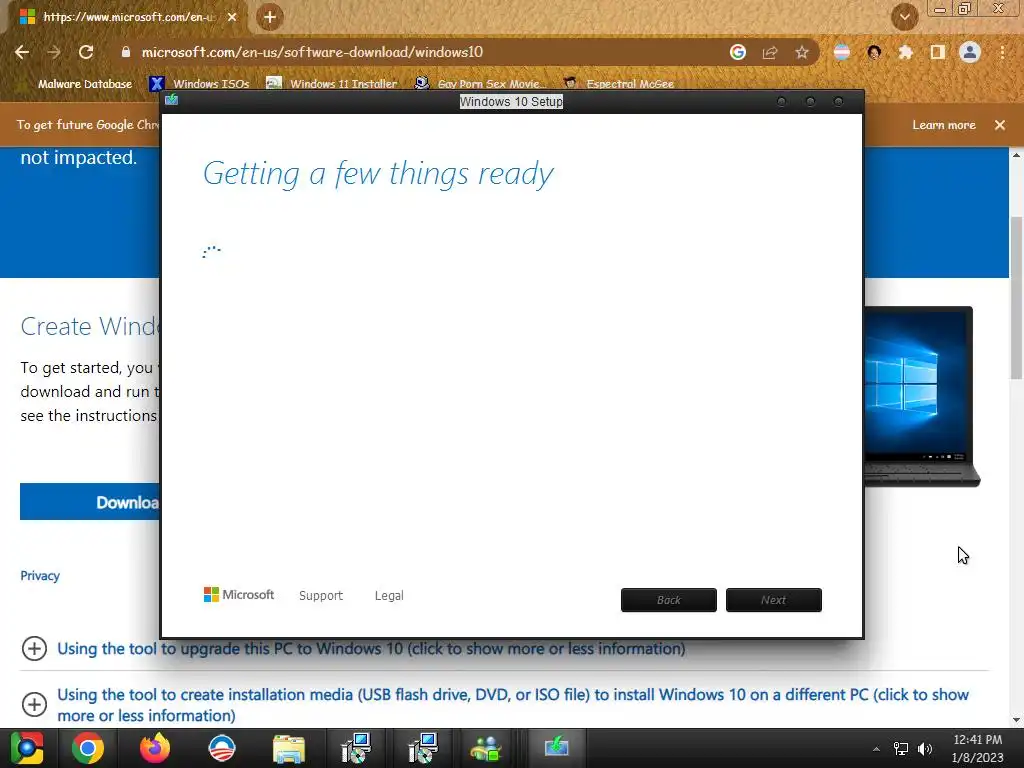Click the address bar URL field
The image size is (1024, 768).
coord(418,52)
